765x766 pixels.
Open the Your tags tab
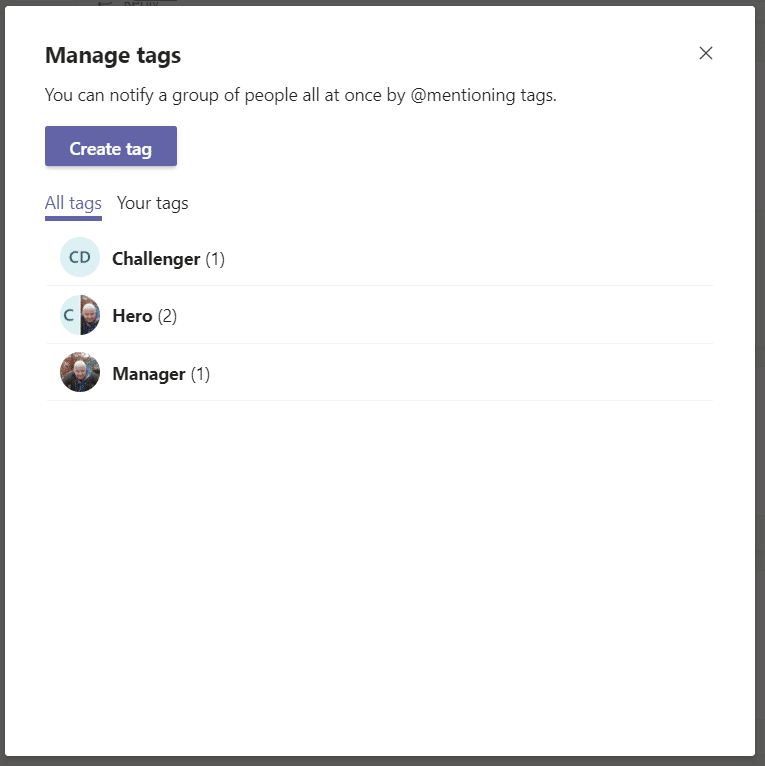[152, 203]
